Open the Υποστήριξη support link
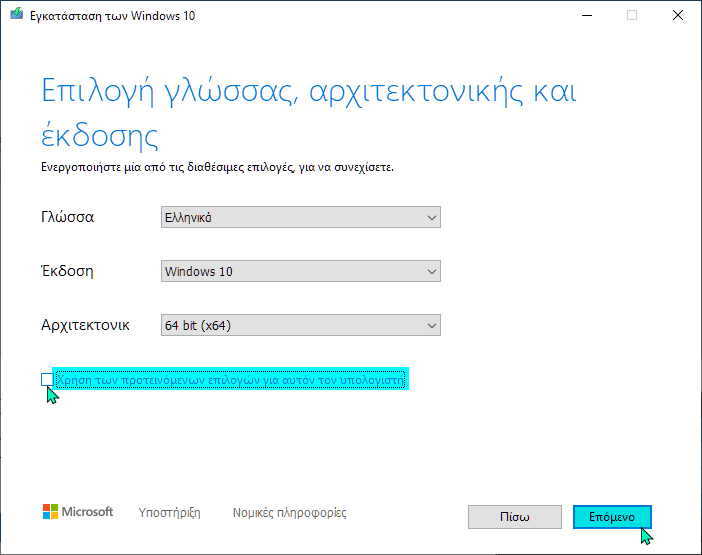702x555 pixels. tap(169, 512)
